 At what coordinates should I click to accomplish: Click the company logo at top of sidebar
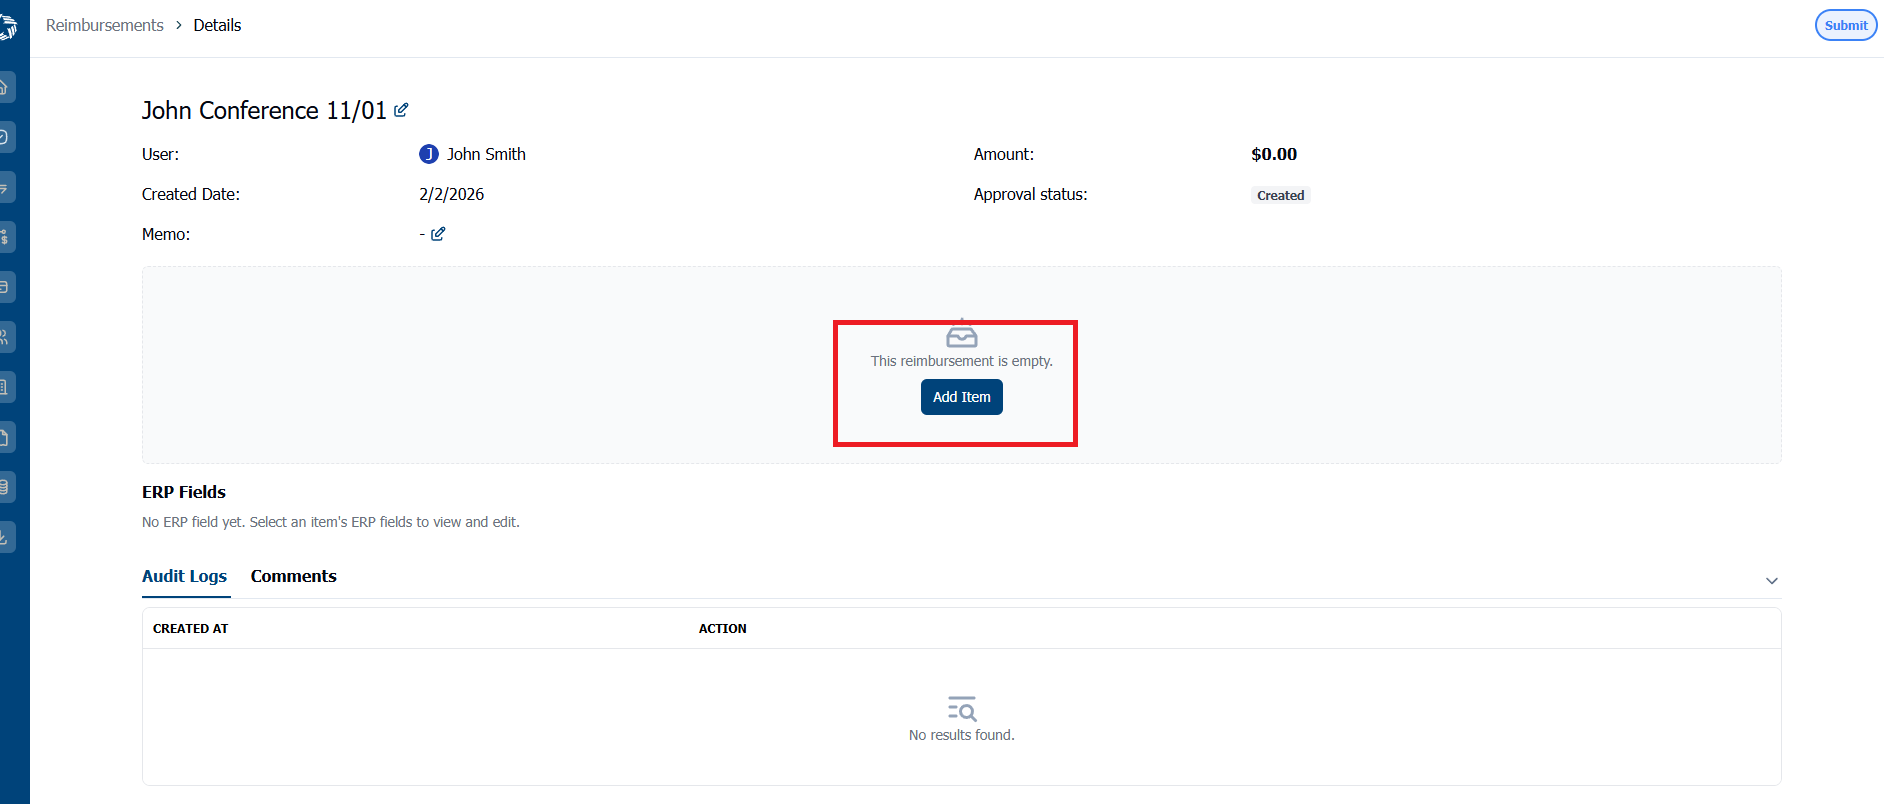(x=8, y=27)
